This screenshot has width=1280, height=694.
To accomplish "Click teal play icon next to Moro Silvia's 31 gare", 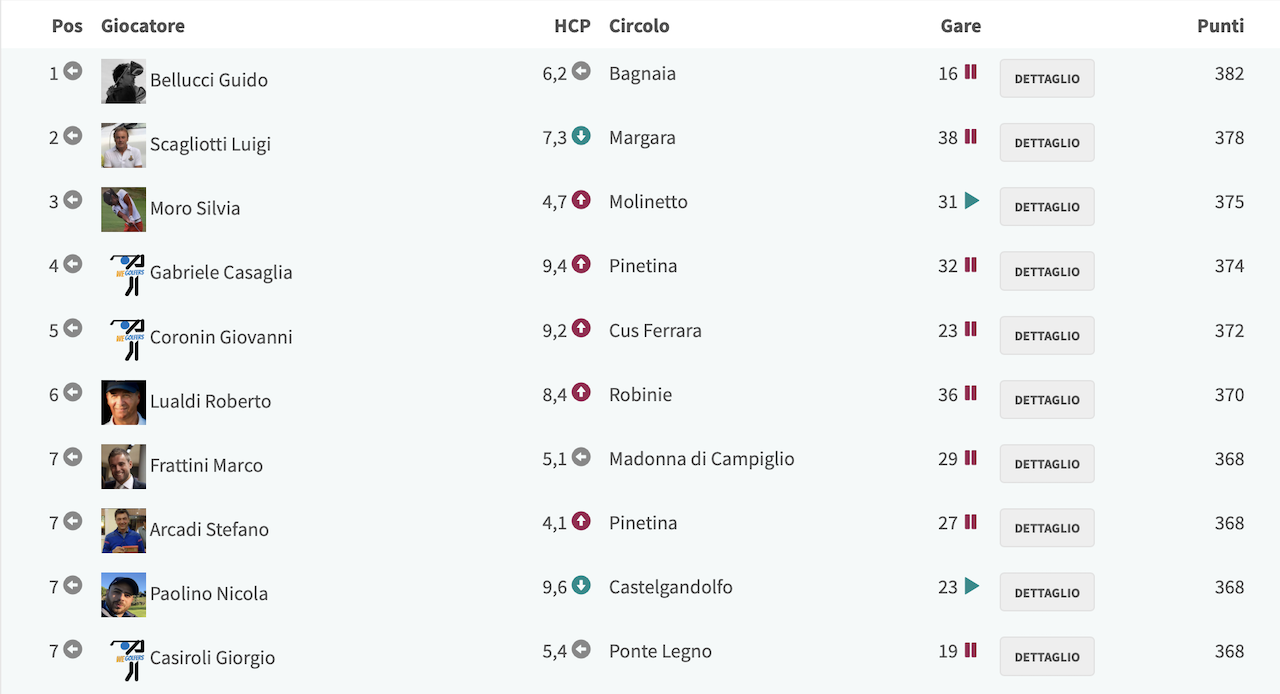I will tap(971, 201).
